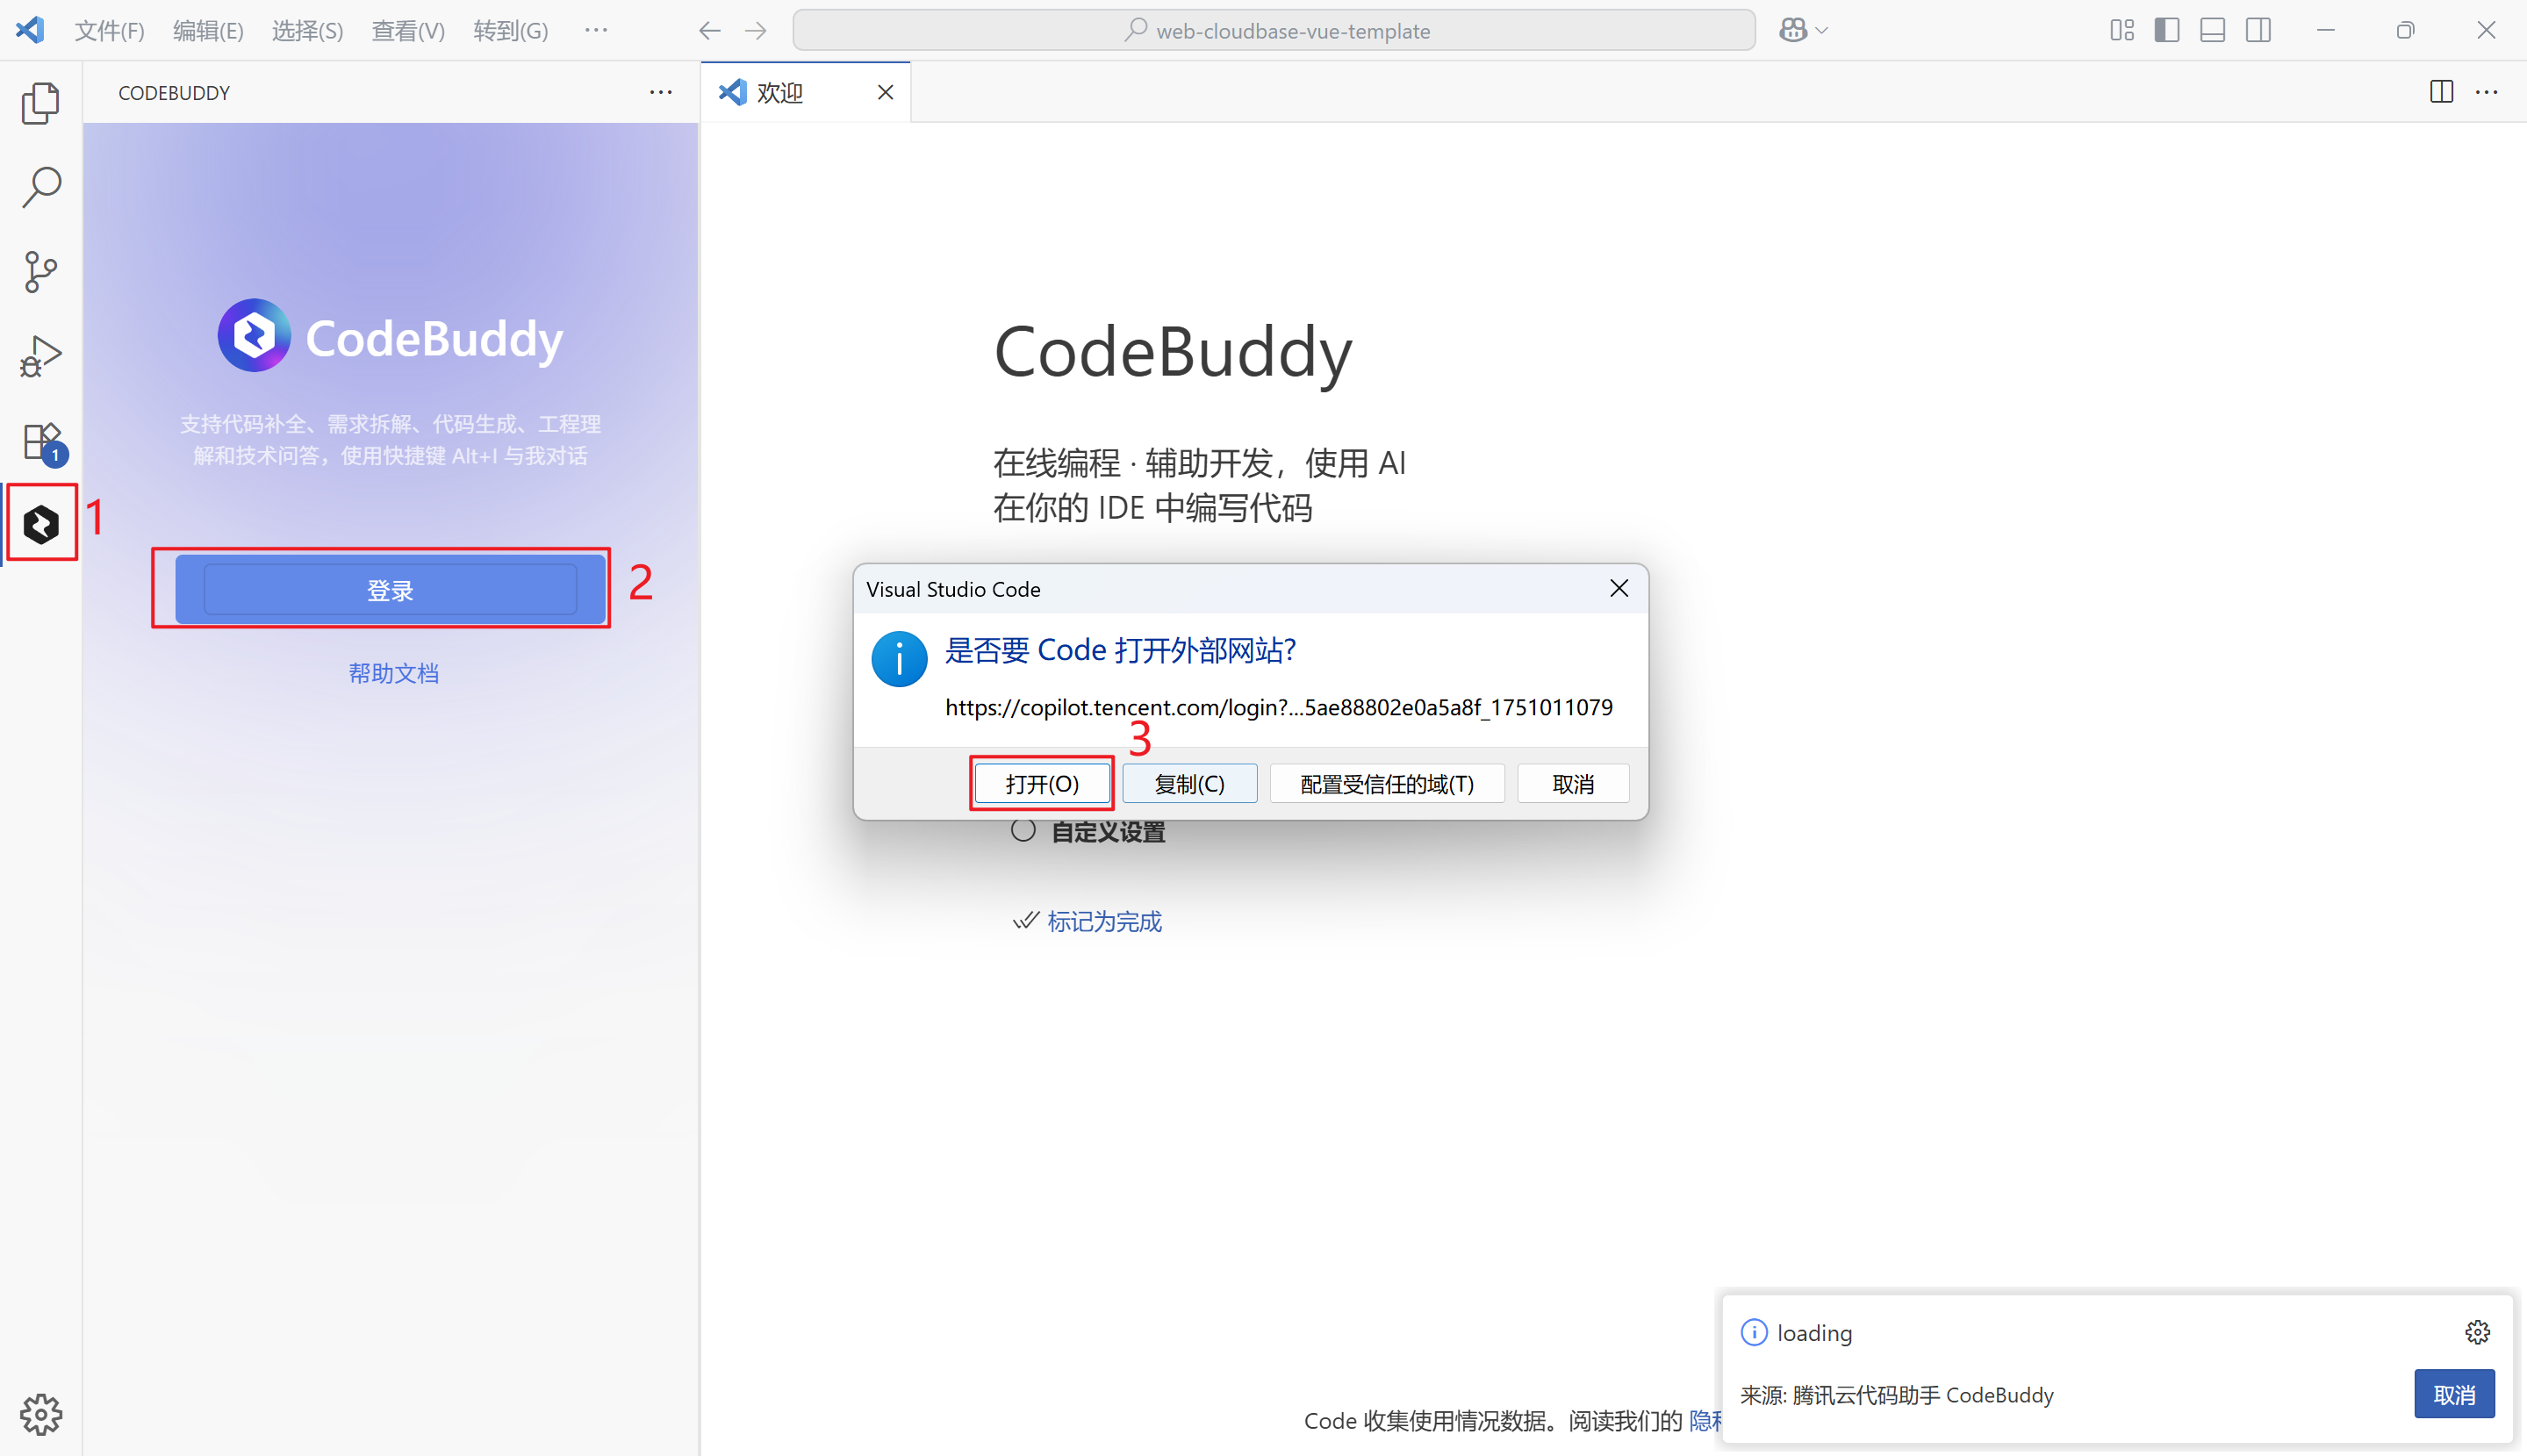Click the info icon in loading notification
The height and width of the screenshot is (1456, 2527).
pos(1754,1332)
